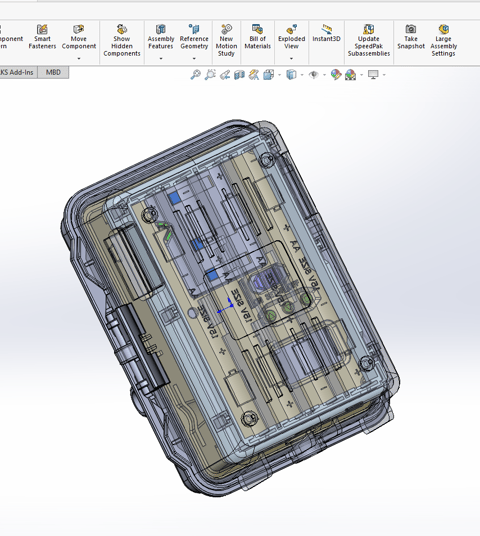The height and width of the screenshot is (536, 480).
Task: Click Display Style icon
Action: click(291, 75)
